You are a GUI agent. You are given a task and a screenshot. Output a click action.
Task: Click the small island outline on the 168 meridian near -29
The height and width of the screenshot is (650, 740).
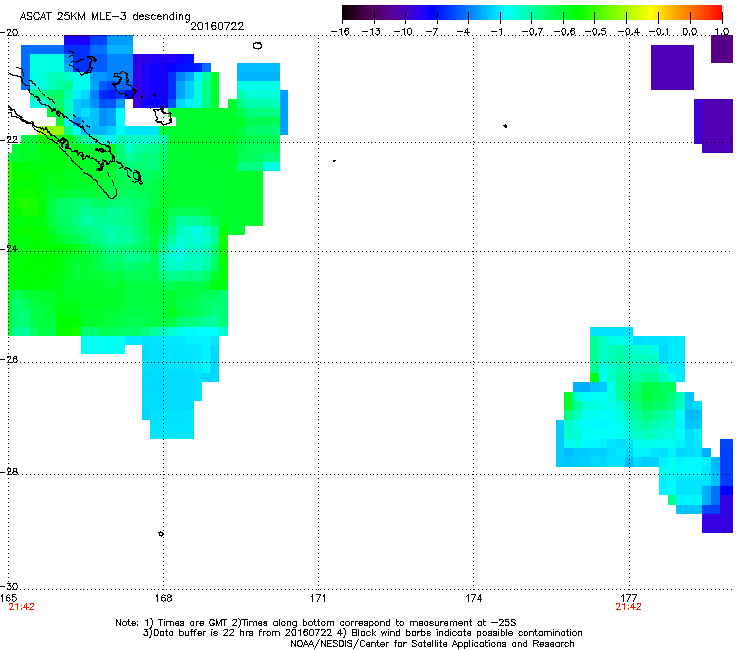(x=161, y=534)
